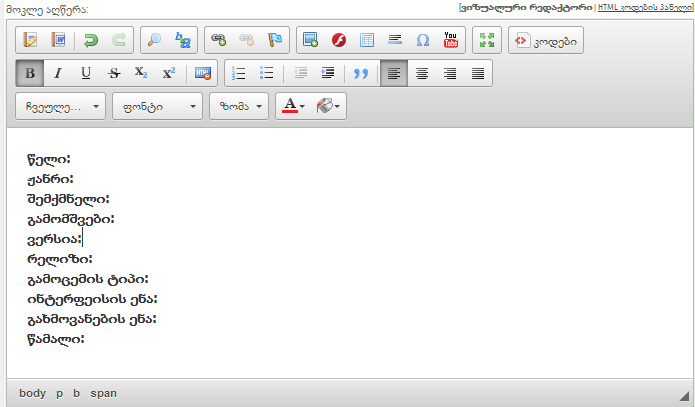
Task: Click the Undo arrow icon
Action: (91, 40)
